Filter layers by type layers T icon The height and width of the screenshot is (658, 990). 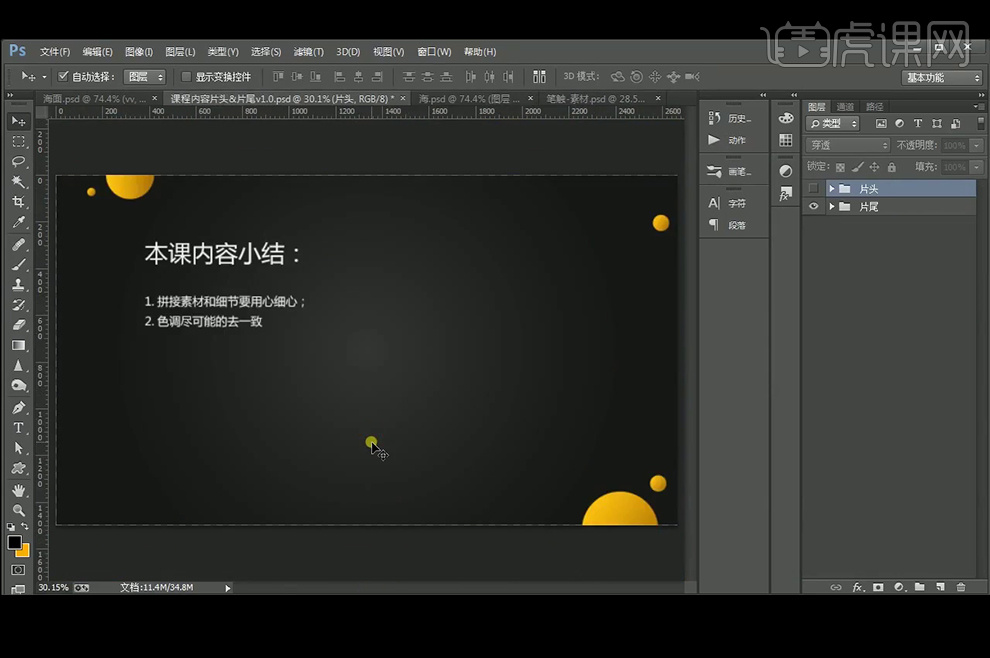click(x=918, y=124)
